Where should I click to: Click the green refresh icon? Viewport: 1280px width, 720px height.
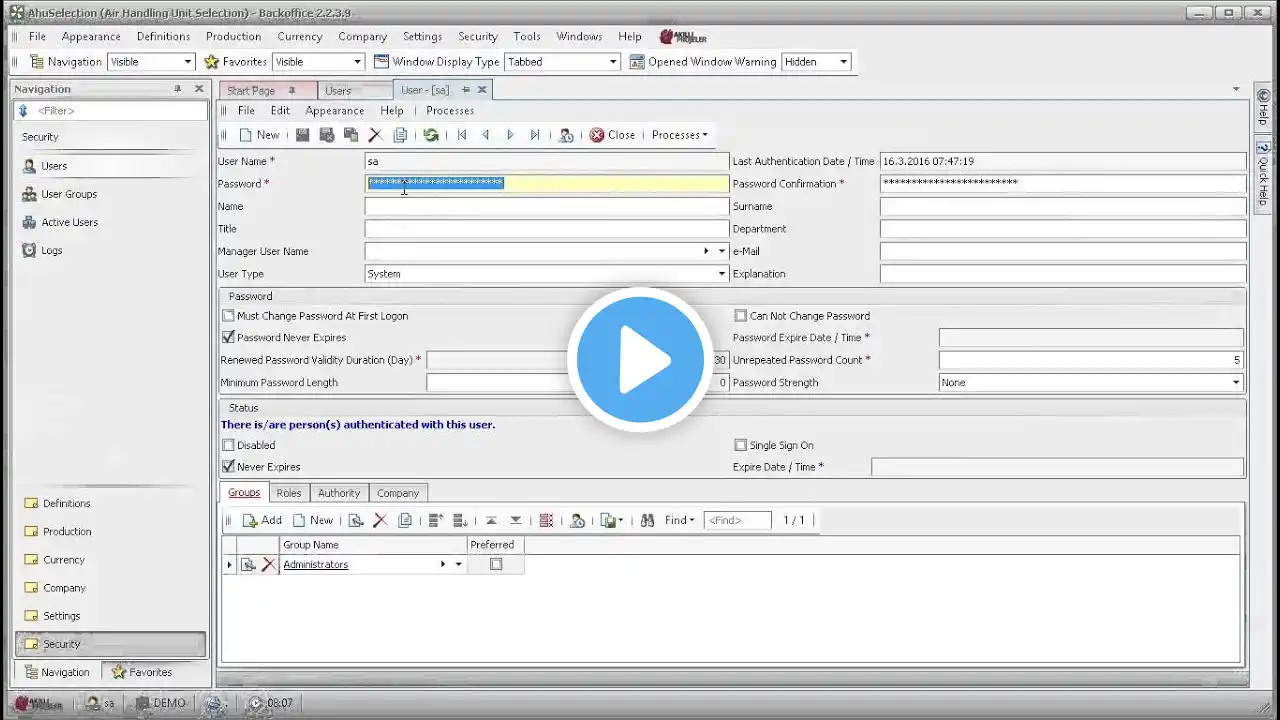click(x=431, y=135)
